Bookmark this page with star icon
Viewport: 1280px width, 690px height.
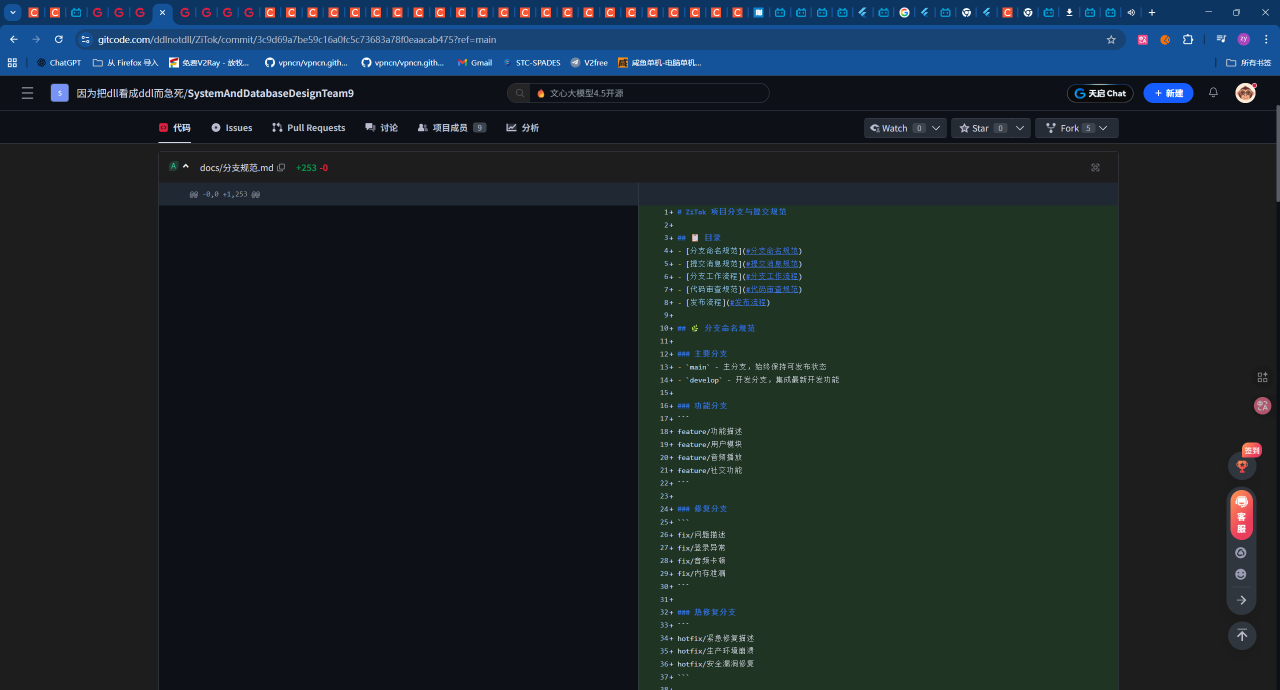[x=1111, y=40]
